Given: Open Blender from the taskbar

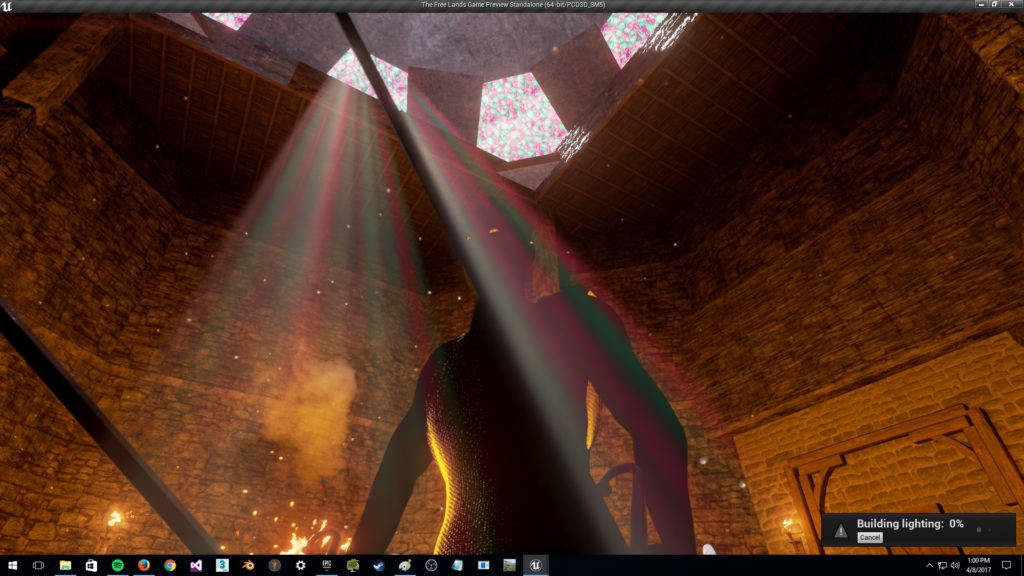Looking at the screenshot, I should 248,566.
